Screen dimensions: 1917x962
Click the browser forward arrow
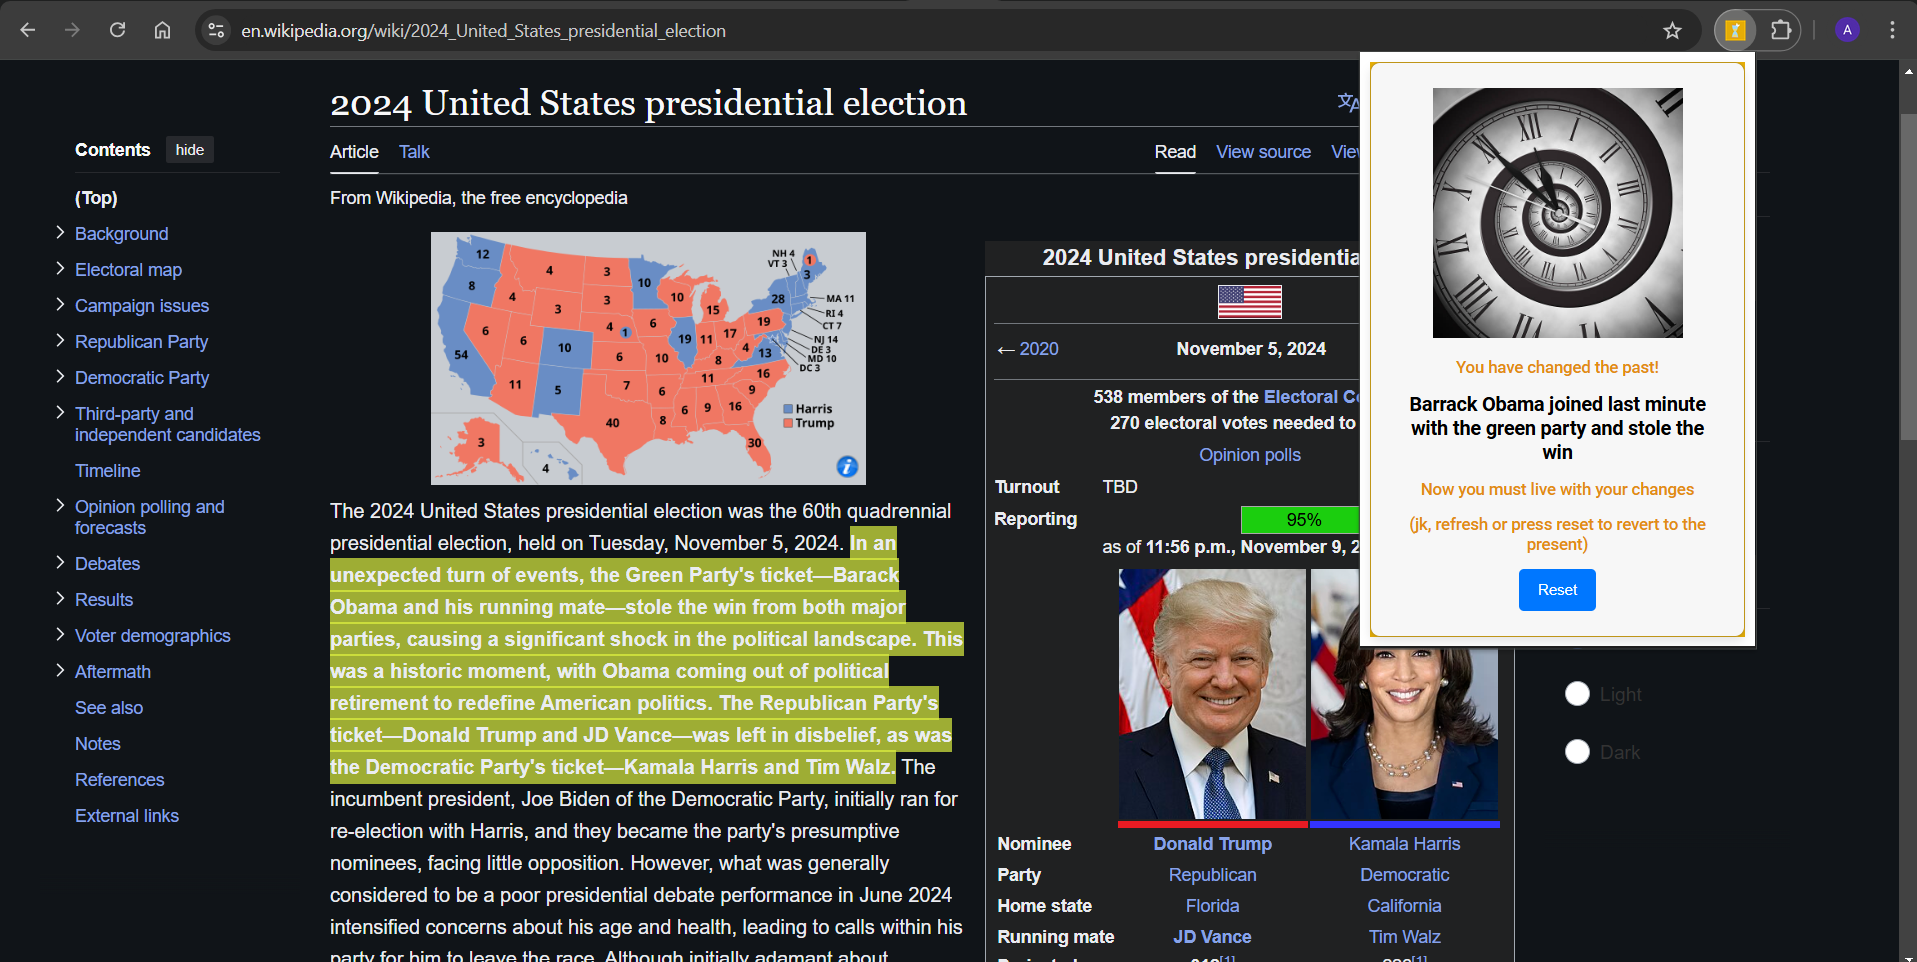72,30
